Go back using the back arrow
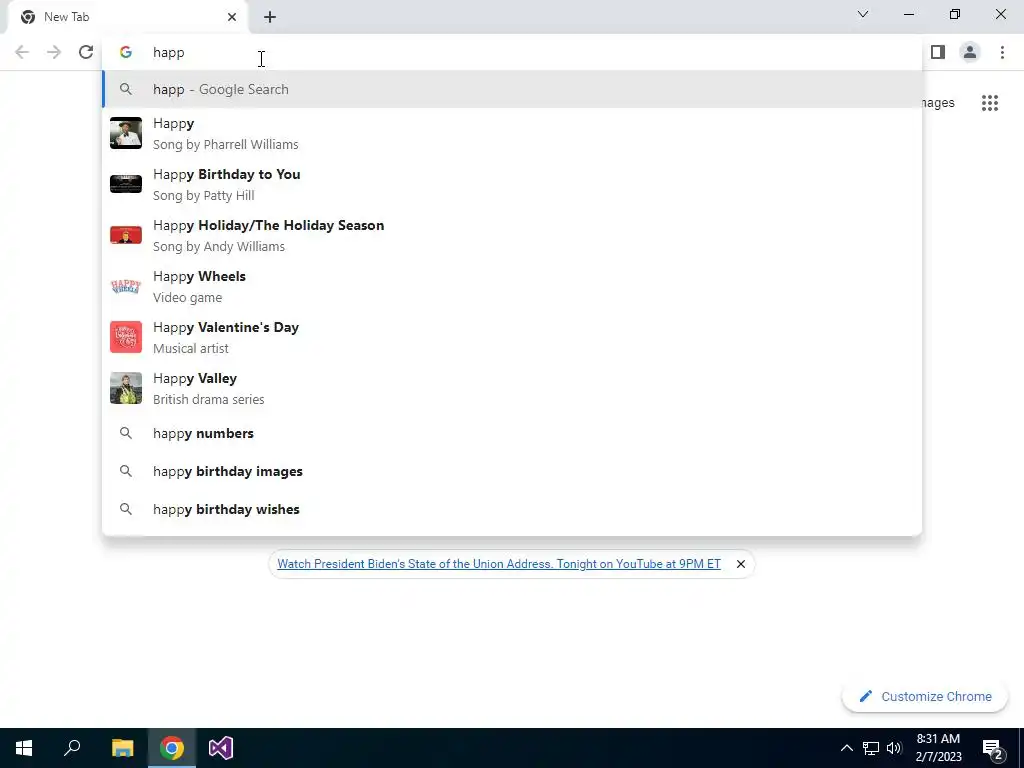1024x768 pixels. [22, 52]
